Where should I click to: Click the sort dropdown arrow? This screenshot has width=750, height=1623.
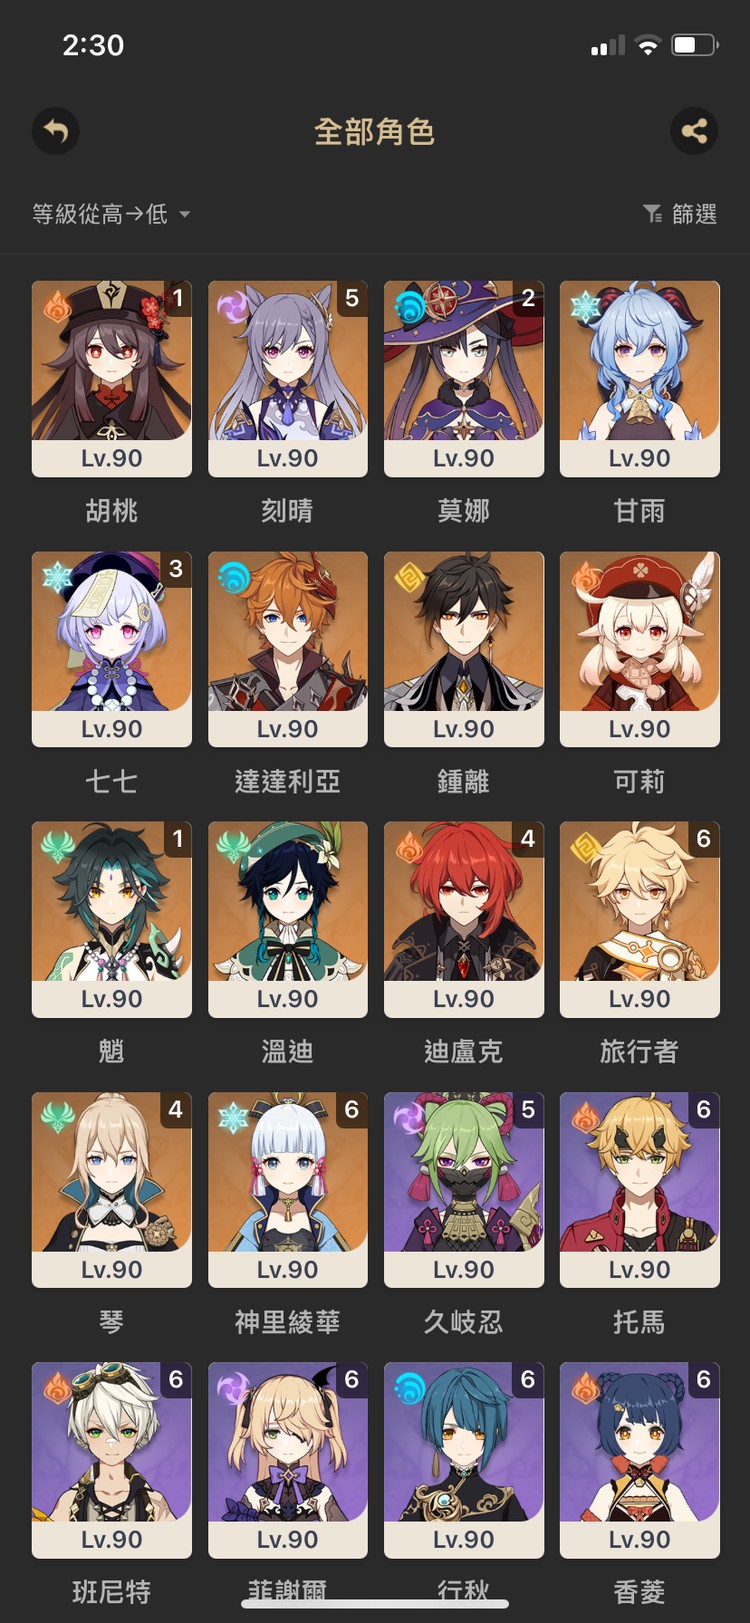184,214
